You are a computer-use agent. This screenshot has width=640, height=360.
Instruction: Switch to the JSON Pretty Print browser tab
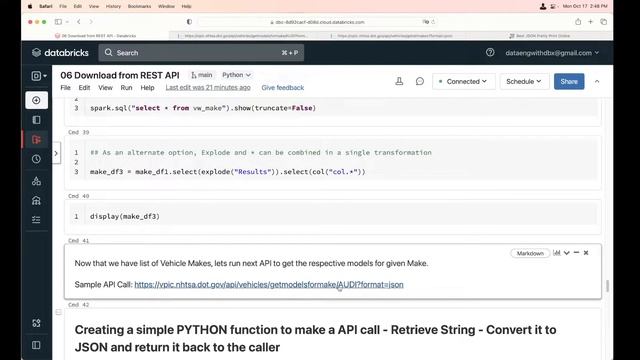click(x=539, y=36)
